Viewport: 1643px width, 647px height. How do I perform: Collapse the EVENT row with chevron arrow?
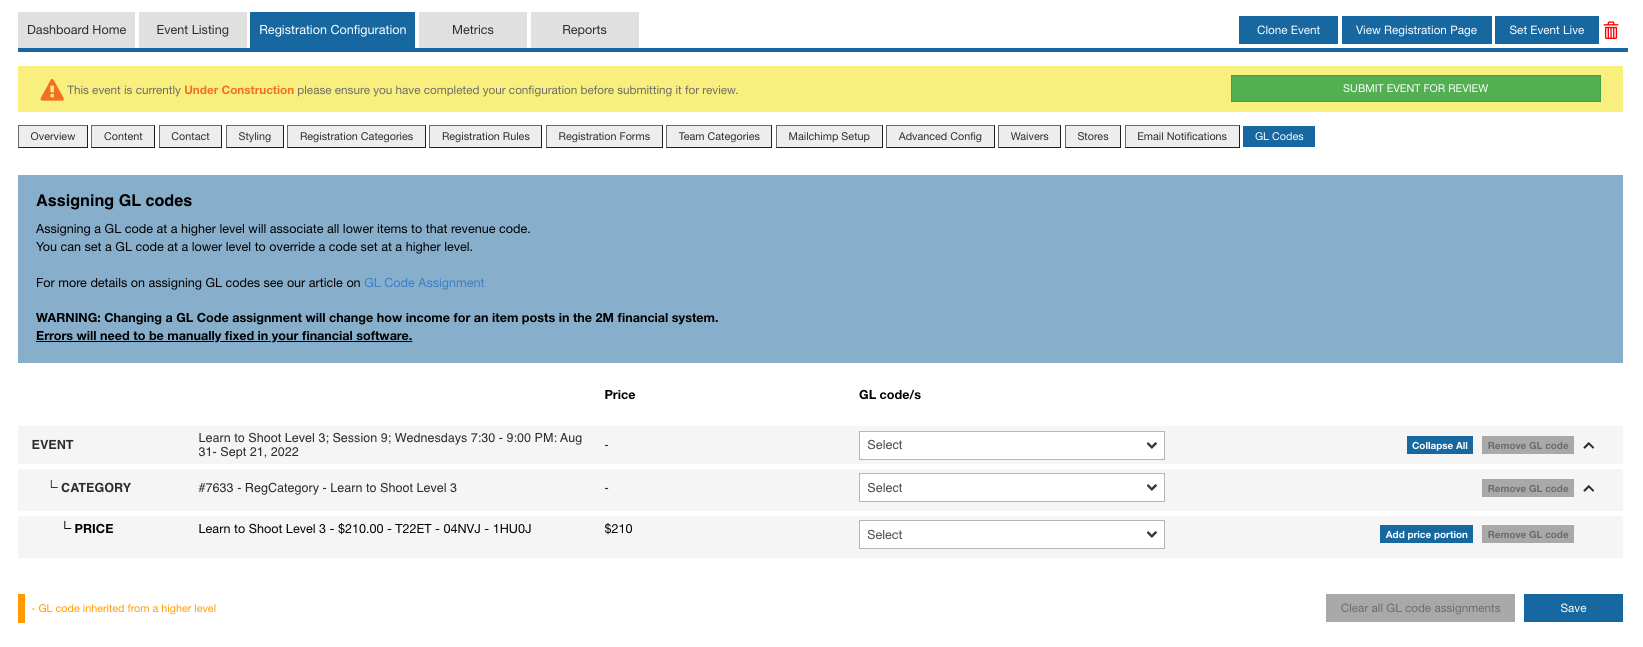point(1589,446)
